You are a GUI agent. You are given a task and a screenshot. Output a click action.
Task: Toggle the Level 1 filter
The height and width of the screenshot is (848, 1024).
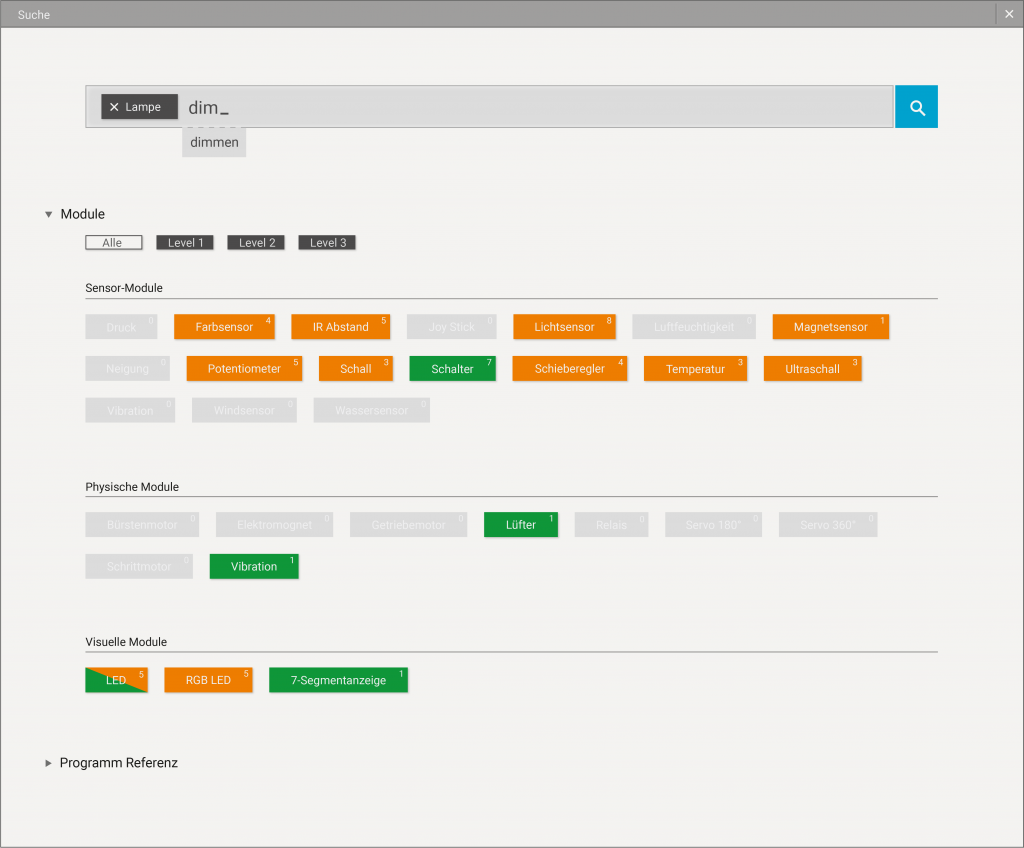coord(185,242)
